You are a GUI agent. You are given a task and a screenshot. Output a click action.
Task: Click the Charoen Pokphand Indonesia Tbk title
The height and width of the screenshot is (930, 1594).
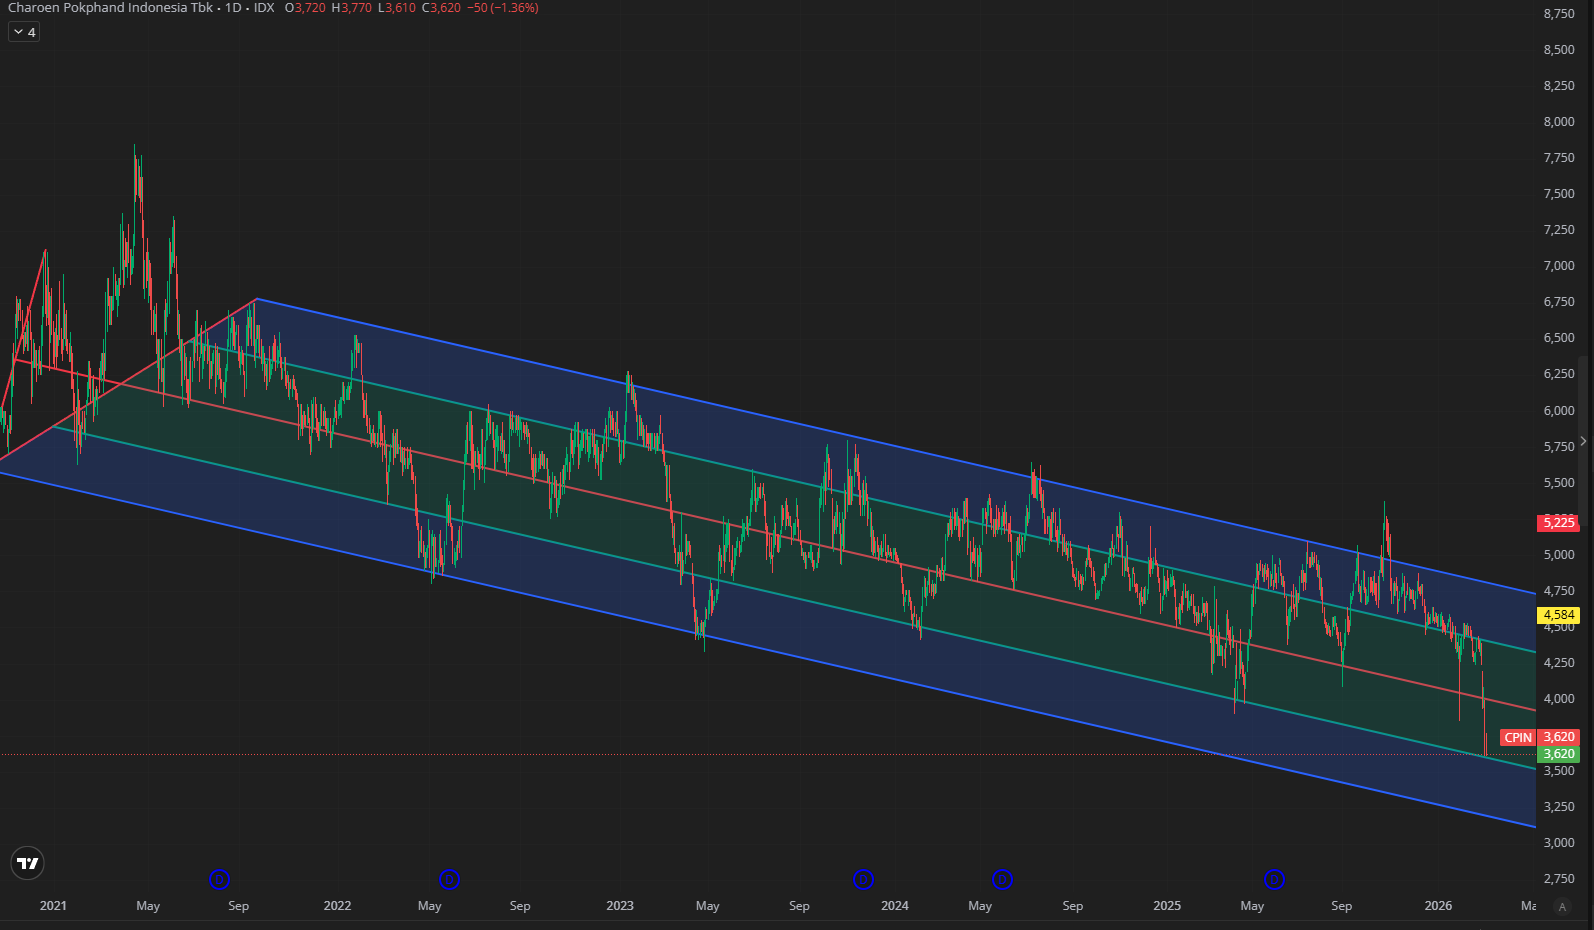click(x=110, y=8)
